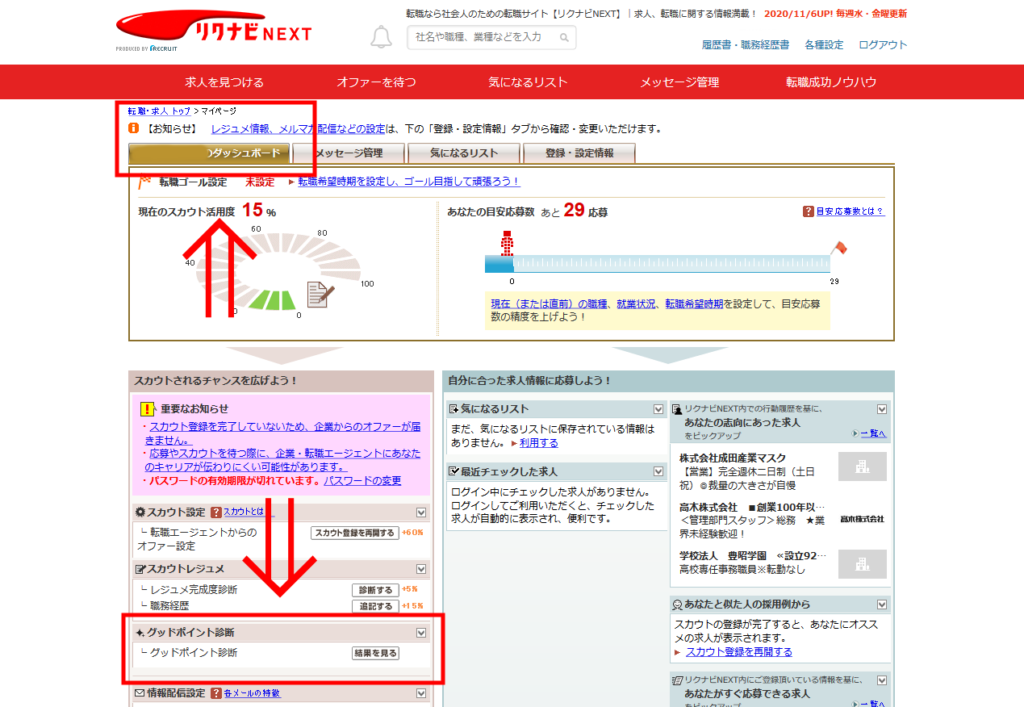Open the 高木株式会社 logo thumbnail
The width and height of the screenshot is (1024, 707).
click(862, 519)
